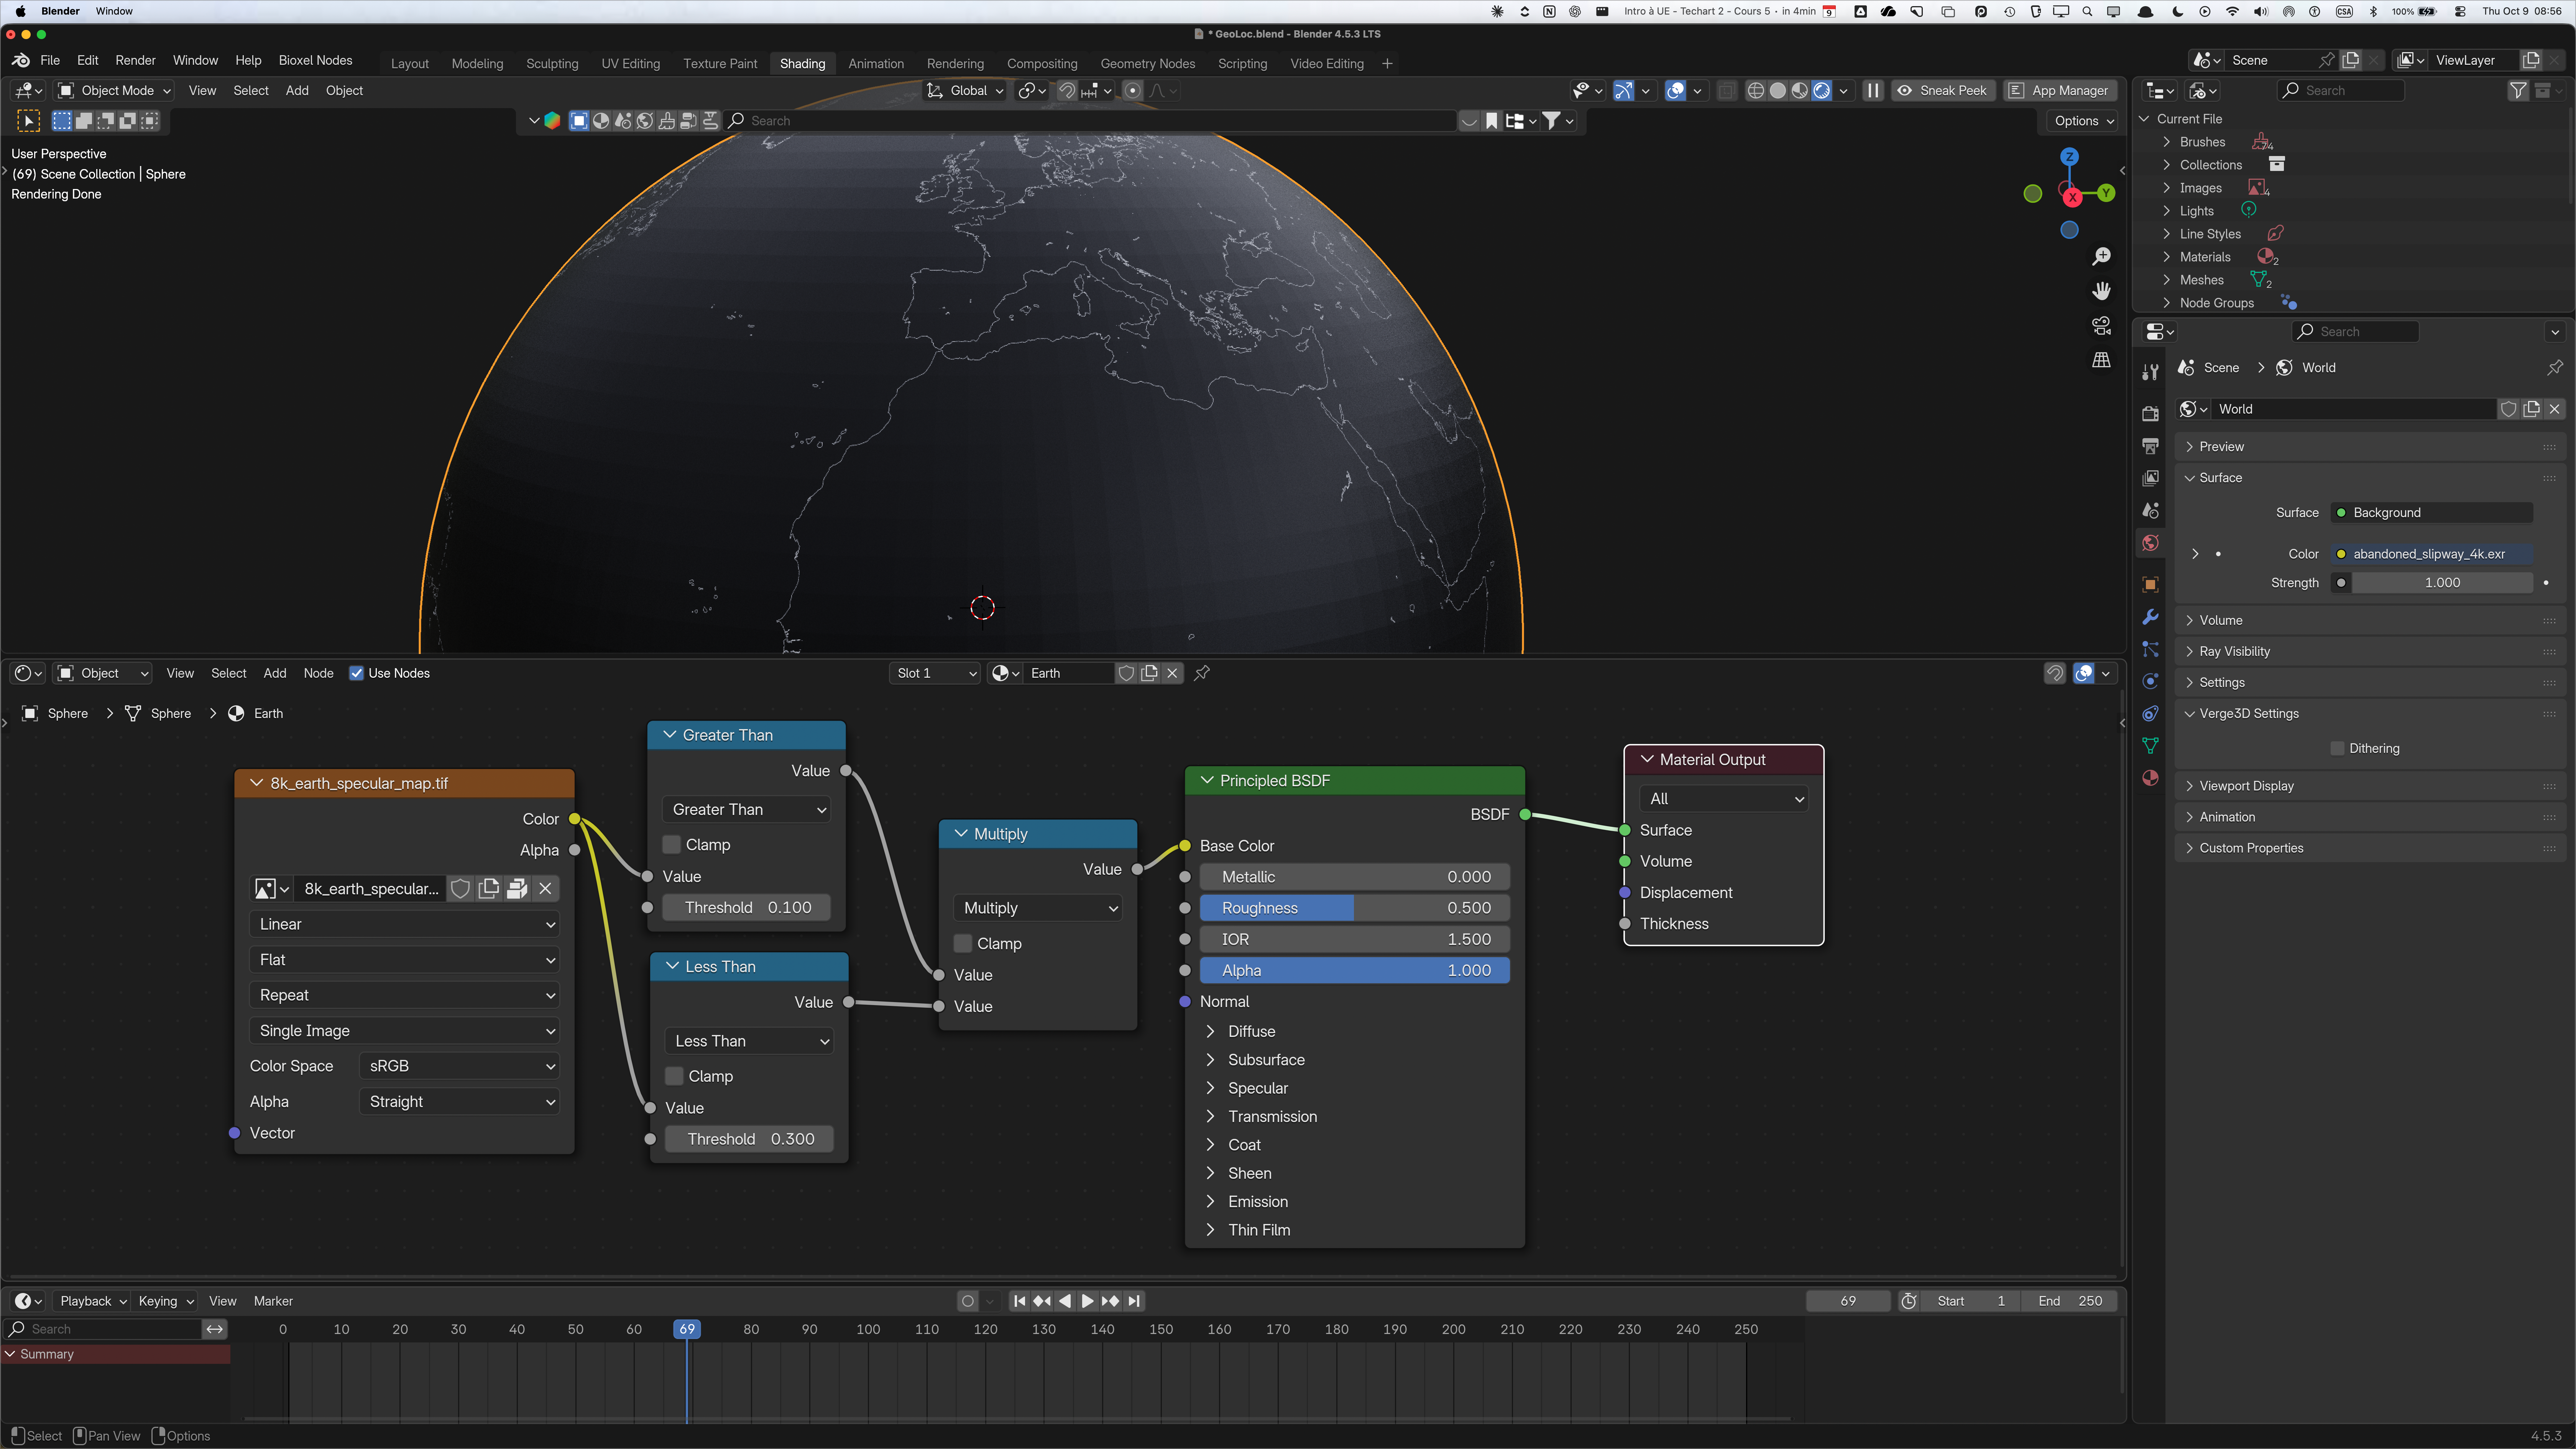This screenshot has height=1449, width=2576.
Task: Click new World datablock icon
Action: [x=2532, y=409]
